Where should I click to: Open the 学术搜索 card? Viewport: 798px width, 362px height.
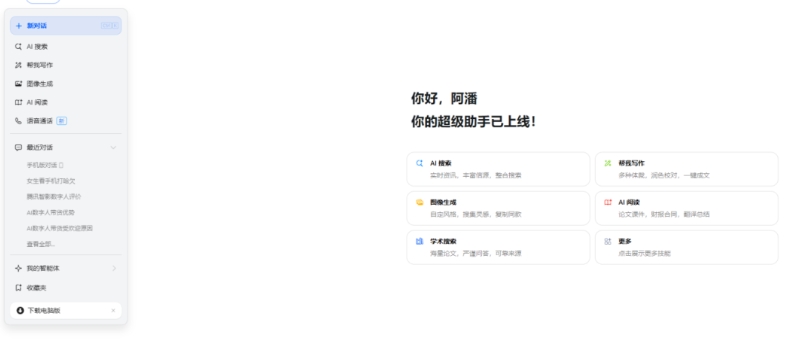tap(498, 247)
